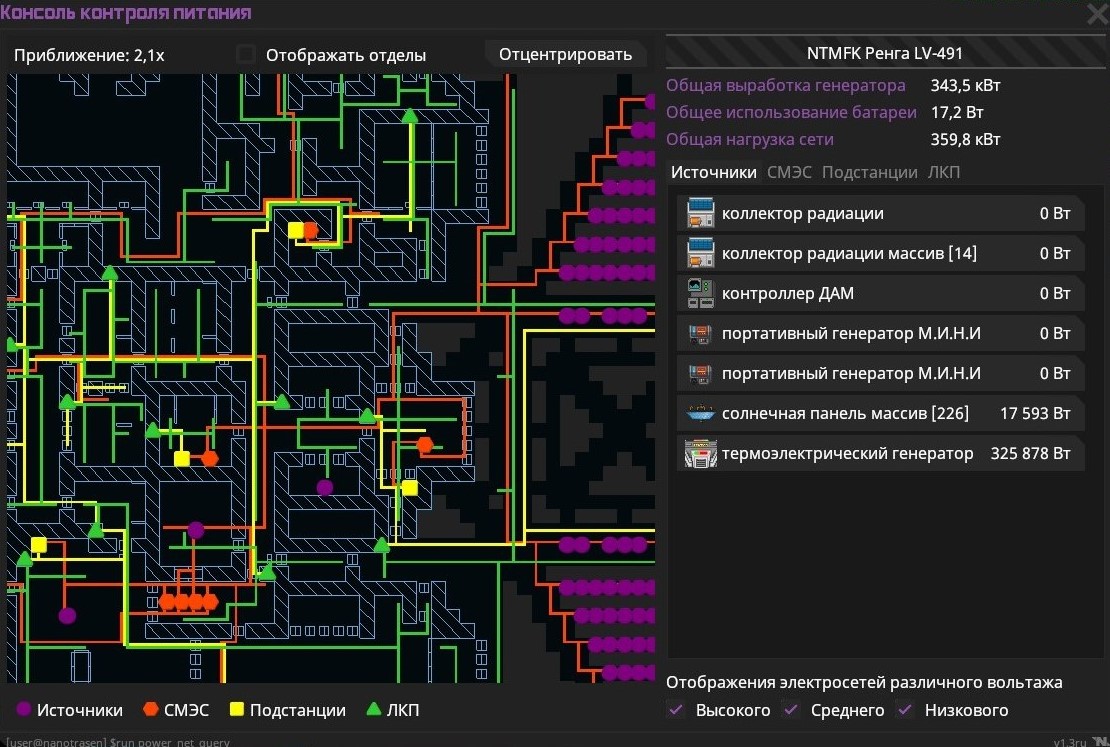Click the orange СМЭС legend hexagon
This screenshot has height=747, width=1110.
coord(151,710)
